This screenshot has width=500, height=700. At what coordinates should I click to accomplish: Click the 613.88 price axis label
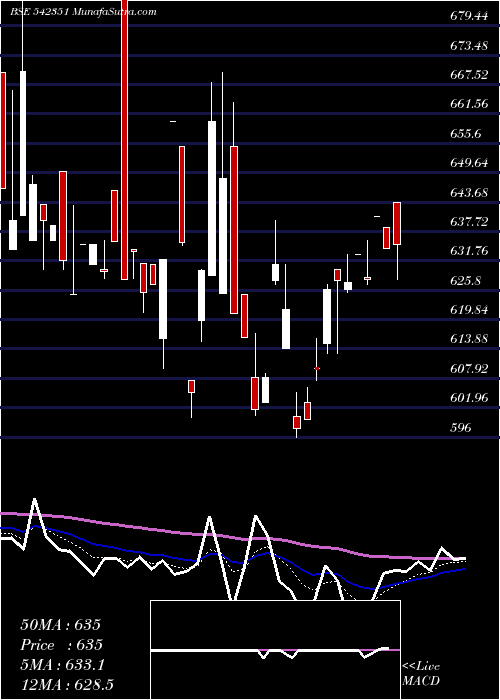469,339
